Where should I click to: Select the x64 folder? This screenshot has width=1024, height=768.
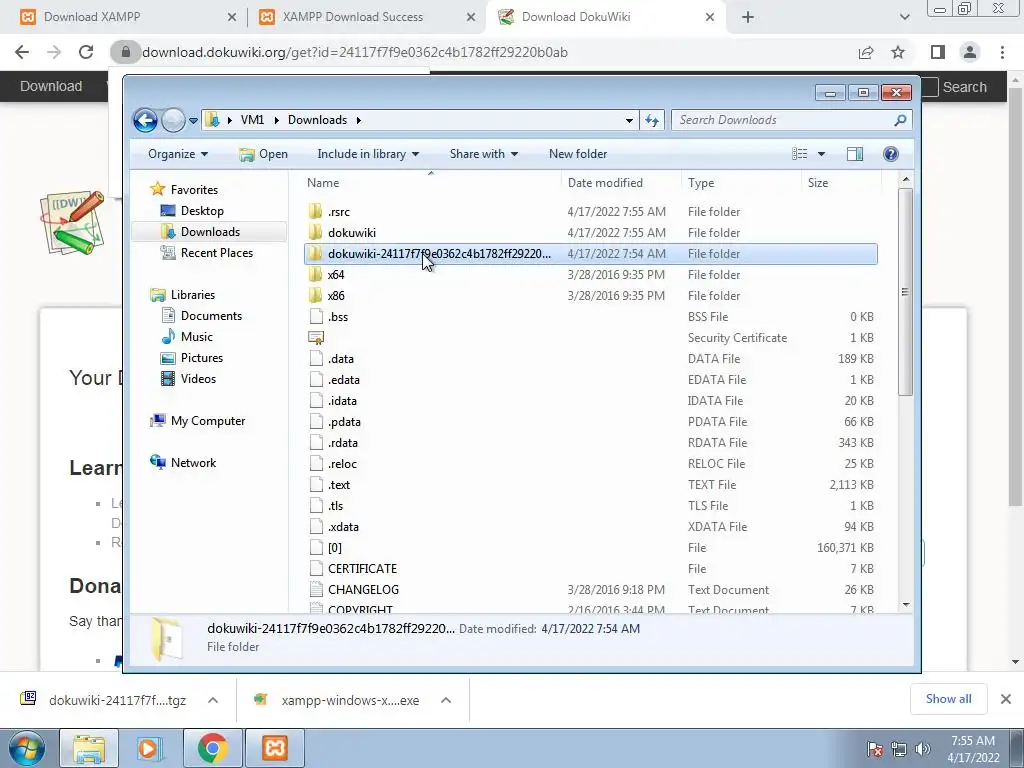590,275
